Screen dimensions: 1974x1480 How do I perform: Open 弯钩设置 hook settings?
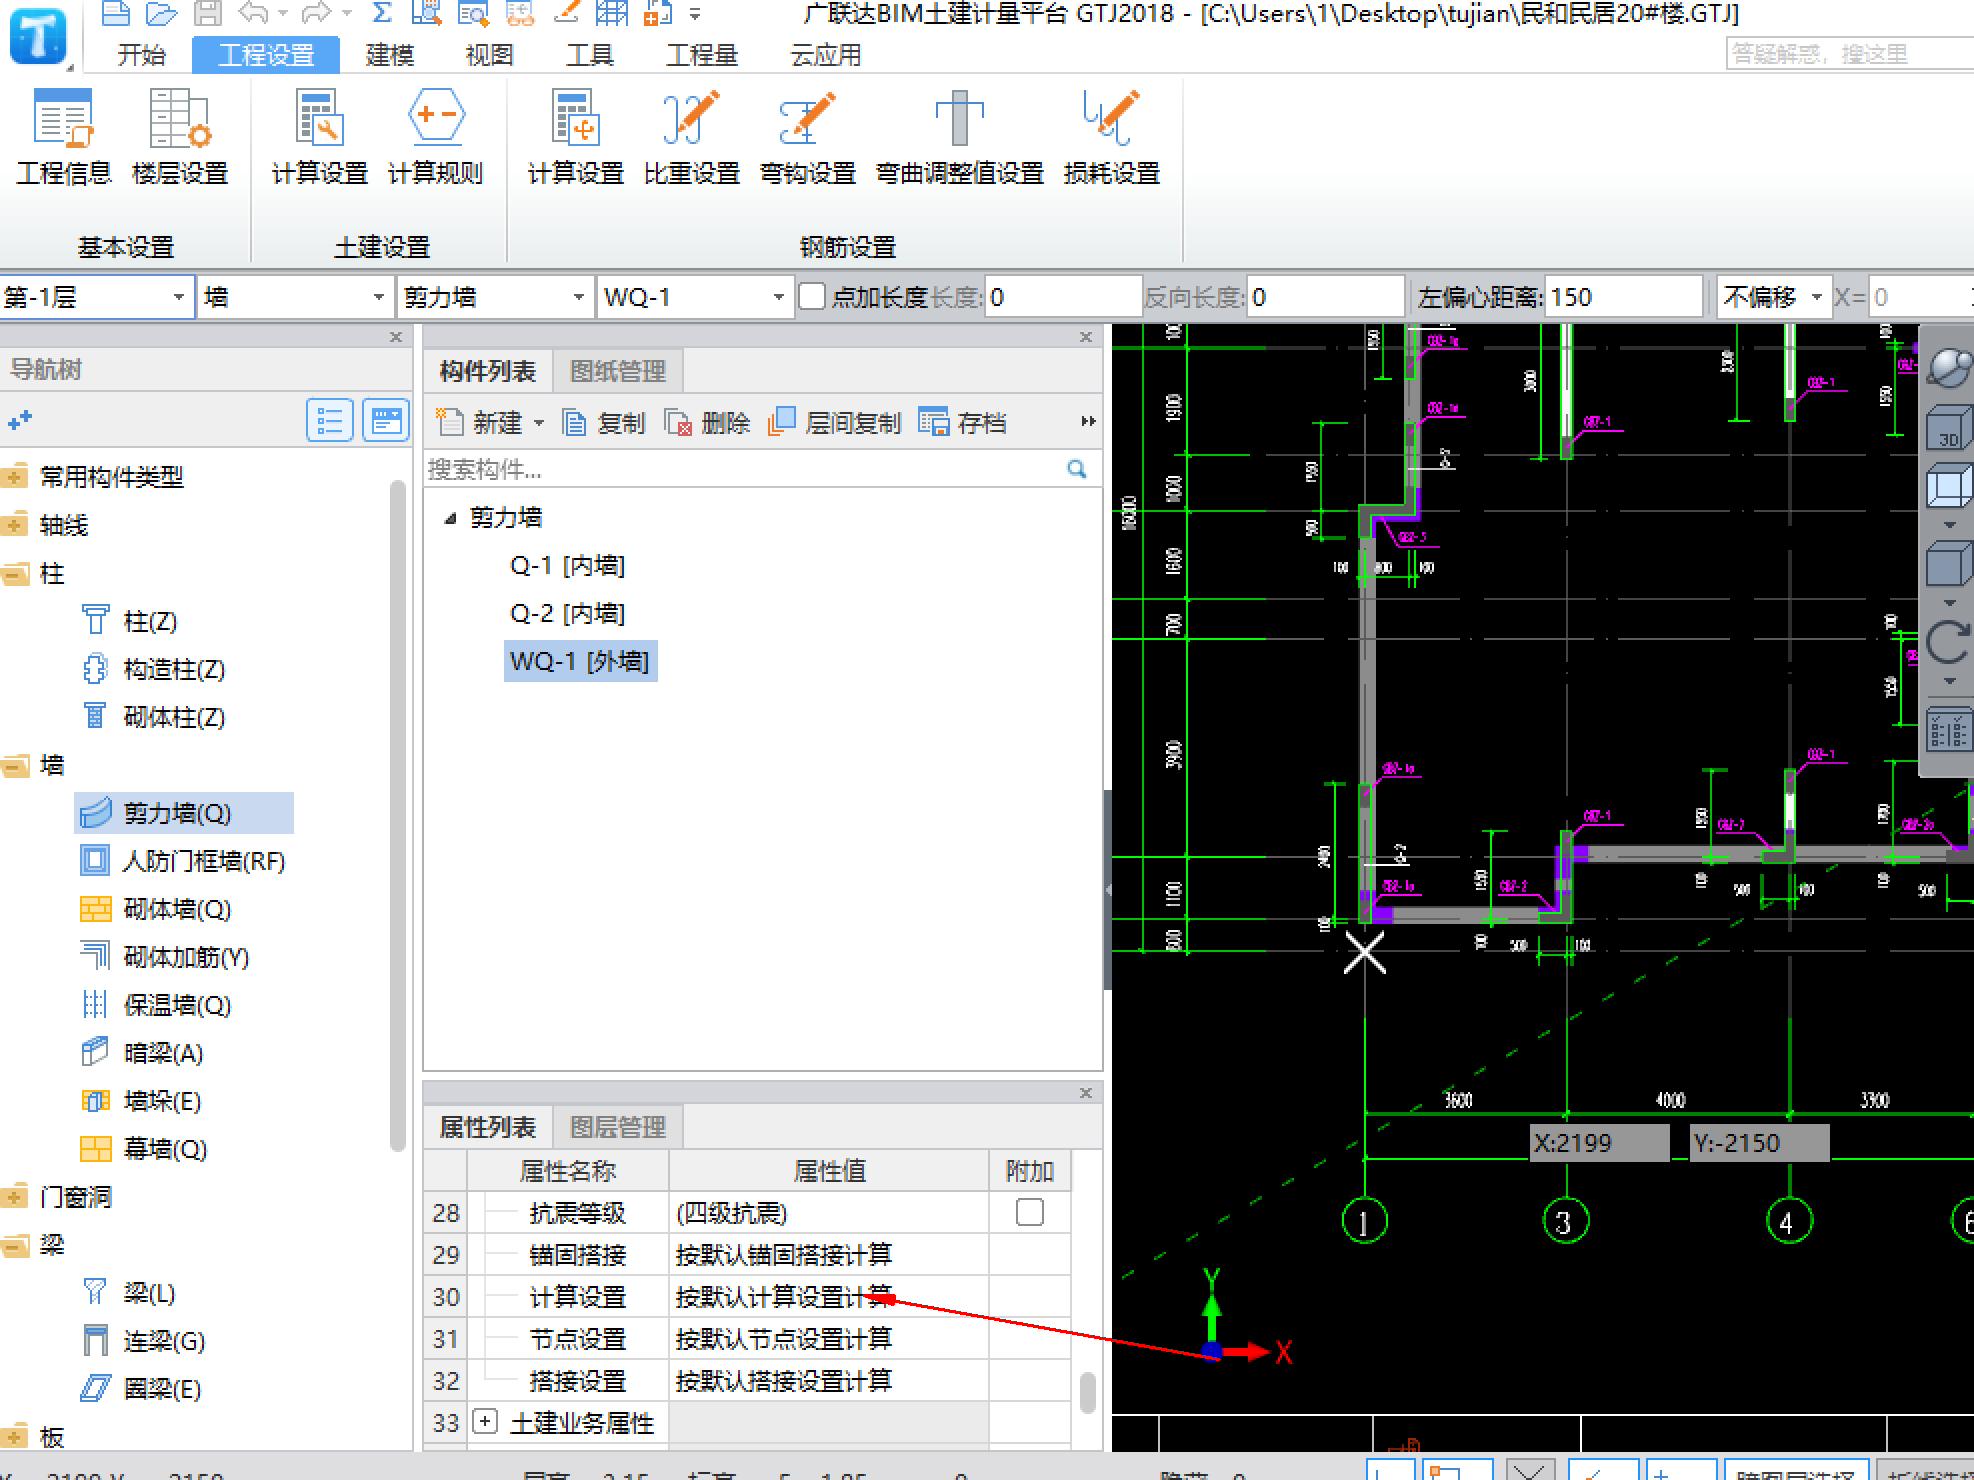click(x=808, y=136)
